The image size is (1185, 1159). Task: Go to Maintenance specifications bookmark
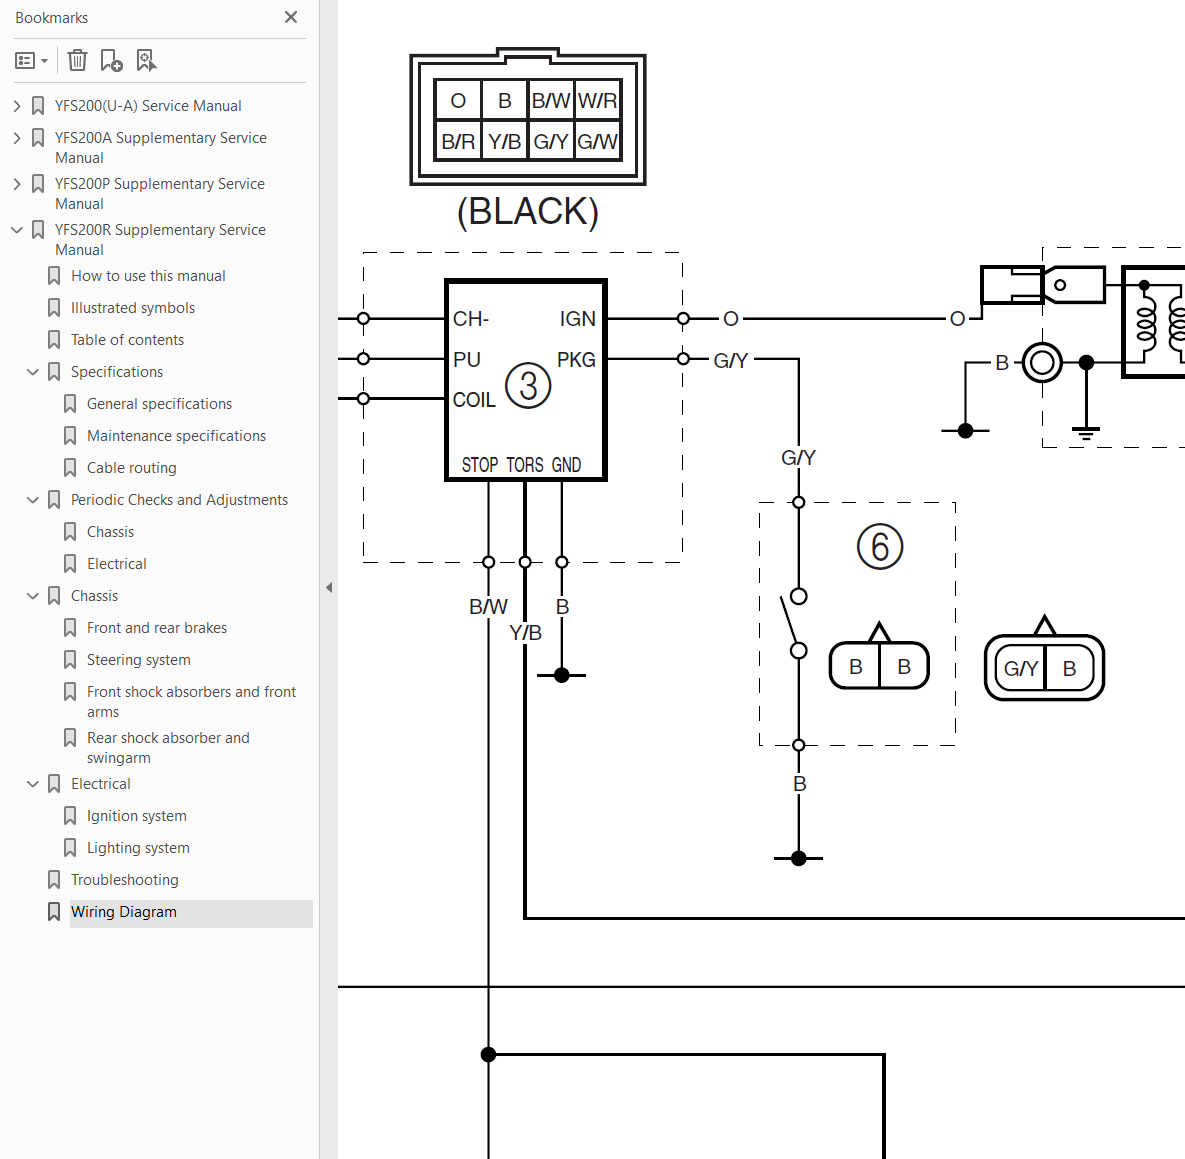pos(176,436)
